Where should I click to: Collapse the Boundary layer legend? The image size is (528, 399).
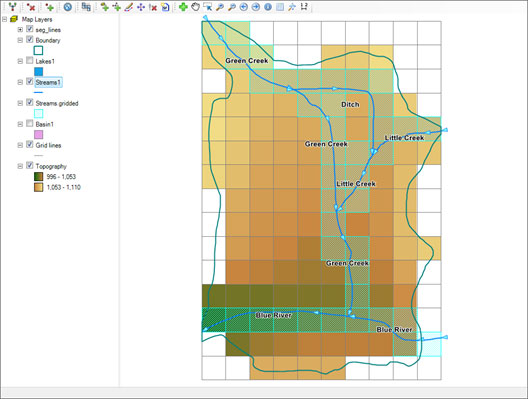(x=20, y=40)
